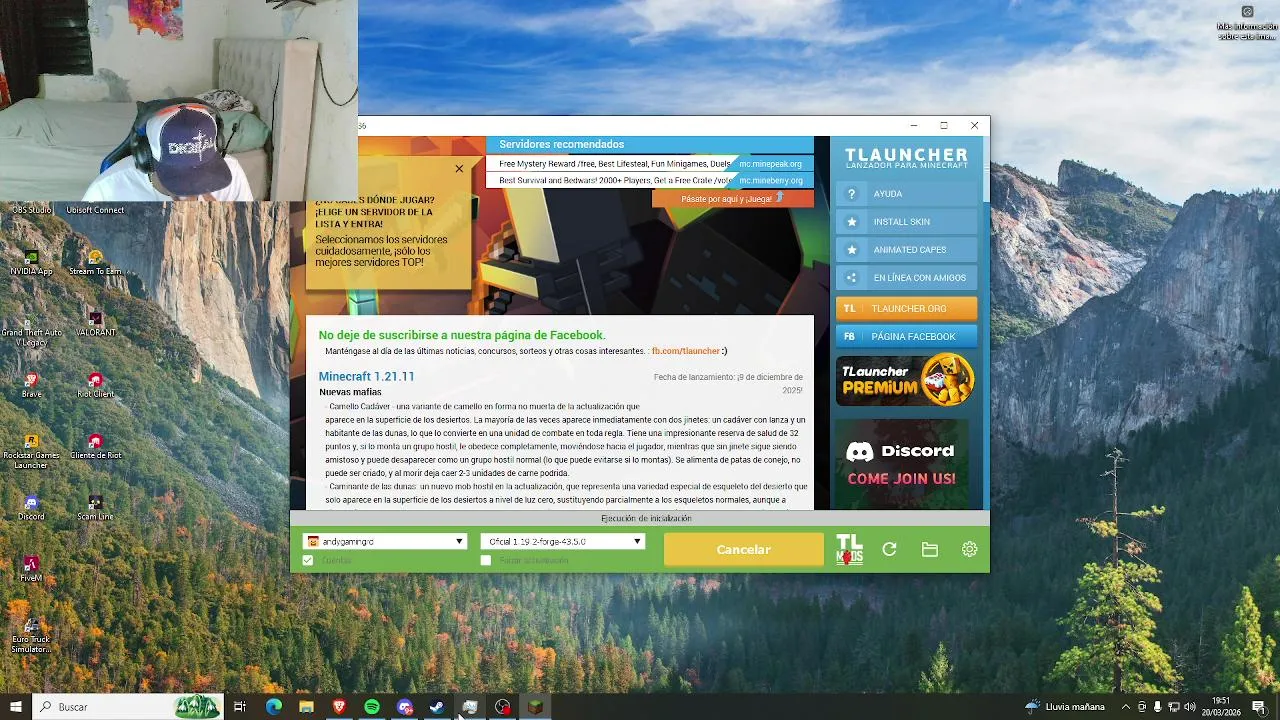Click the Minecraft block taskbar icon
This screenshot has width=1280, height=720.
coord(536,707)
